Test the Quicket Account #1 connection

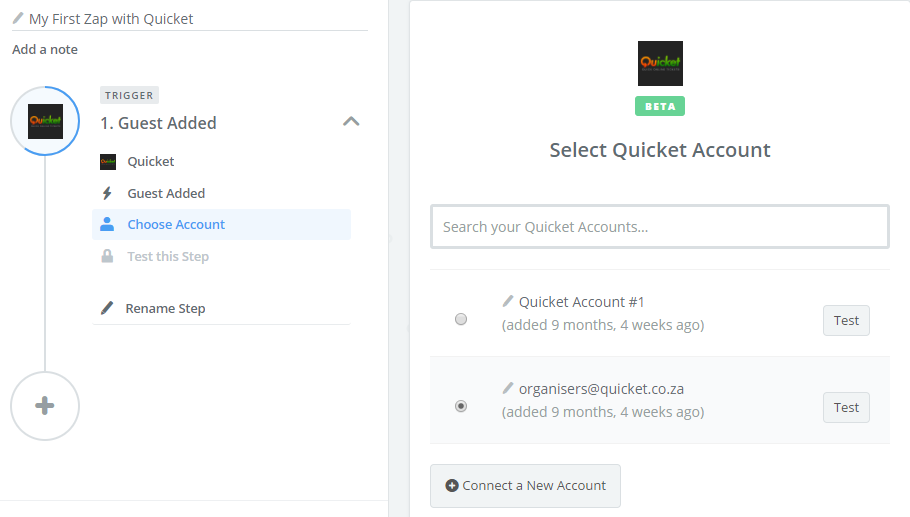pos(846,321)
